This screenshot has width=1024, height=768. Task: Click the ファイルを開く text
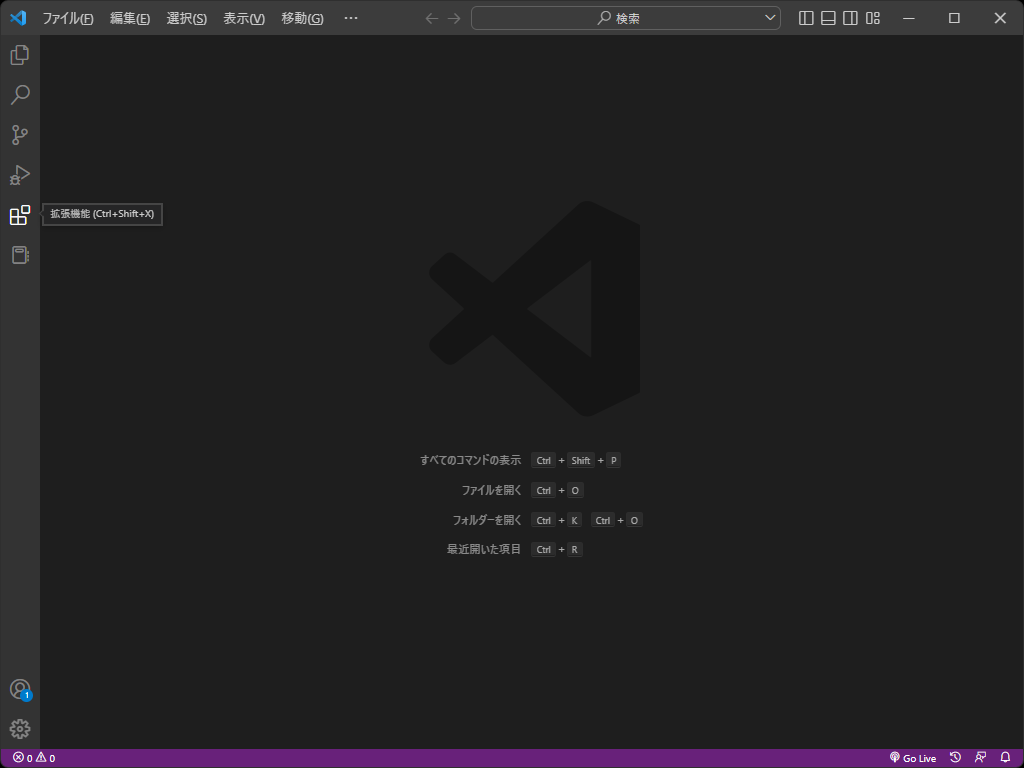click(x=491, y=490)
